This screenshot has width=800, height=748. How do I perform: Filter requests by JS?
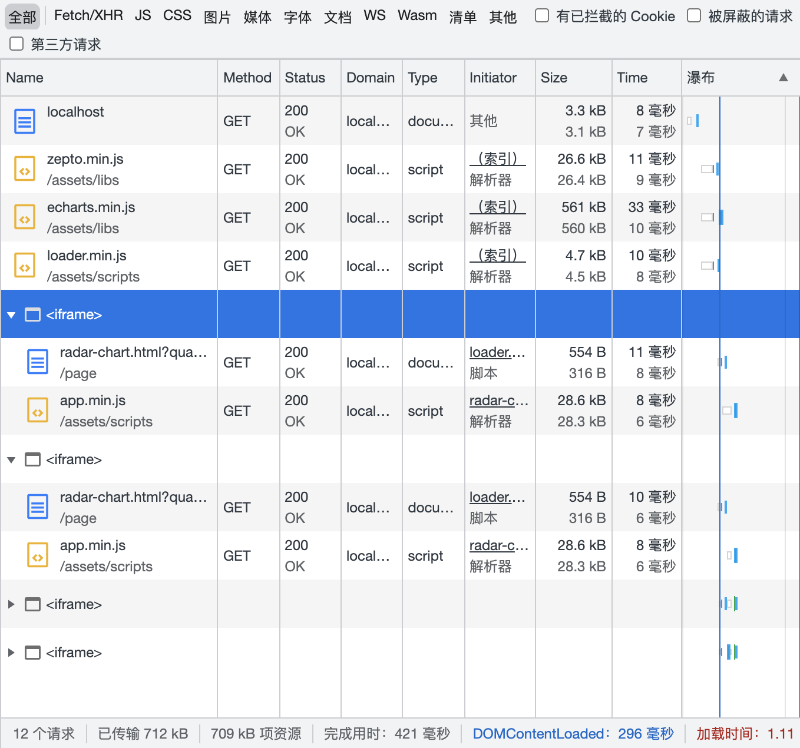(x=143, y=16)
